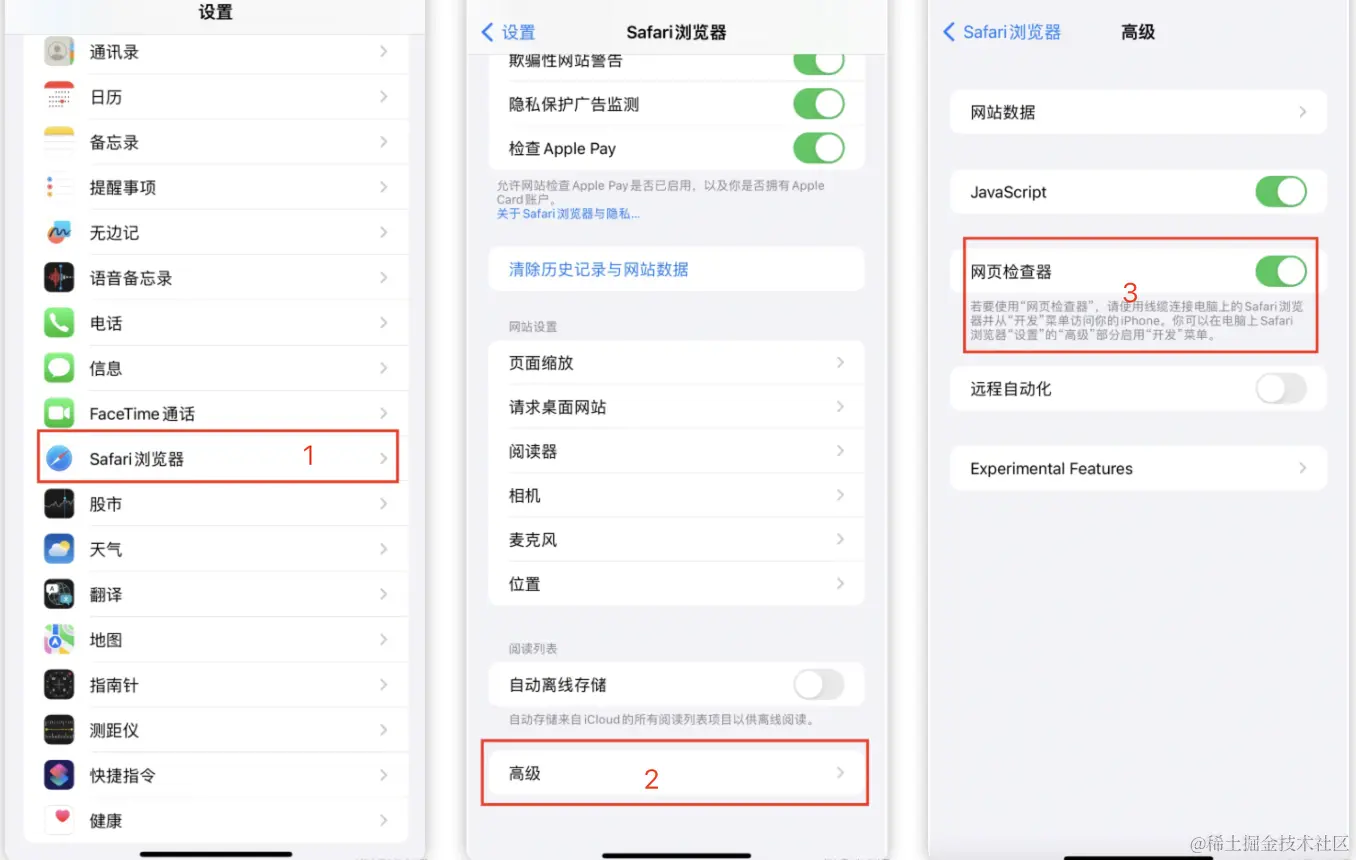
Task: Select 电话 label in Settings list
Action: (106, 323)
